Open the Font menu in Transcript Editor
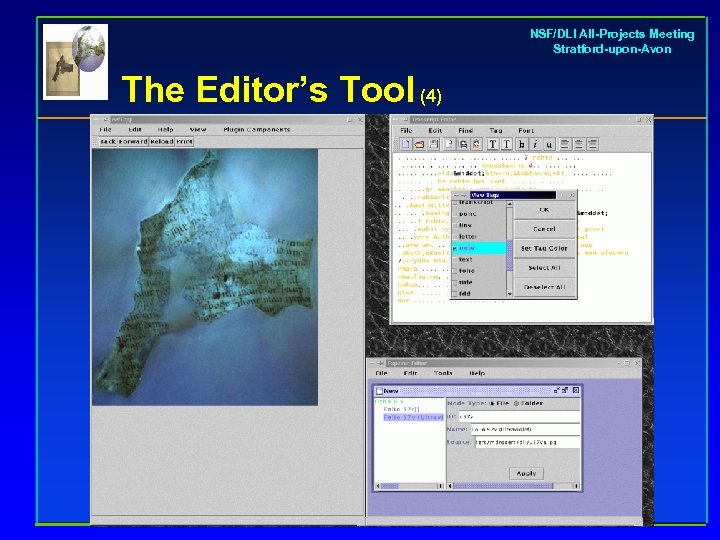 coord(526,130)
